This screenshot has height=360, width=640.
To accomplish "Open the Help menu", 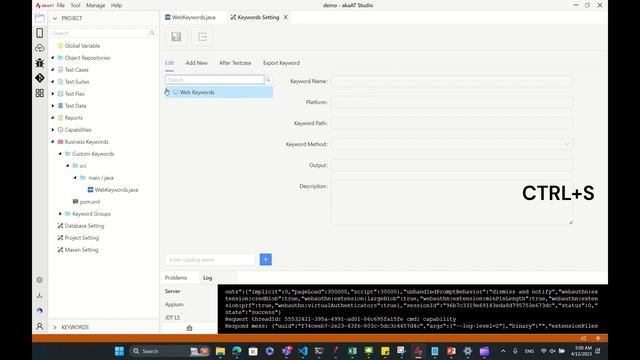I will pos(116,5).
